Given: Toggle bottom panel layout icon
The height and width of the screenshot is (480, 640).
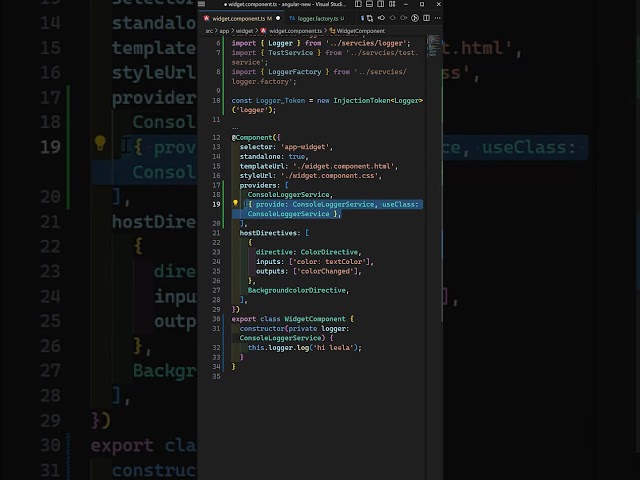Looking at the screenshot, I should click(369, 4).
